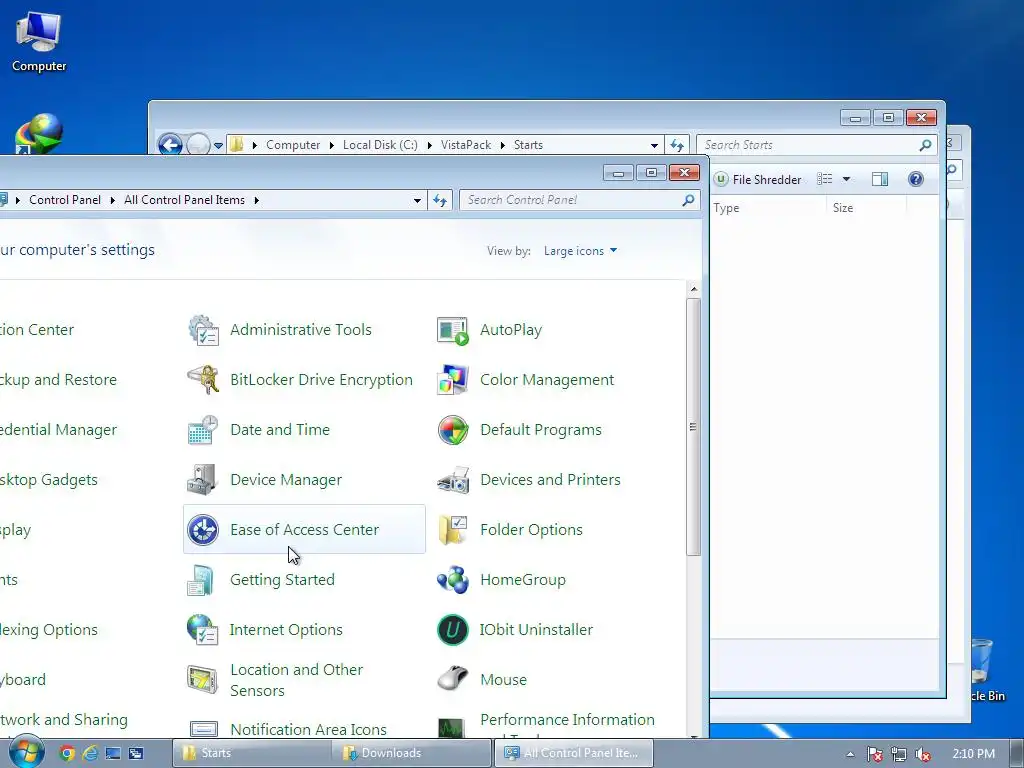Show hidden tray icons arrow

click(x=850, y=754)
